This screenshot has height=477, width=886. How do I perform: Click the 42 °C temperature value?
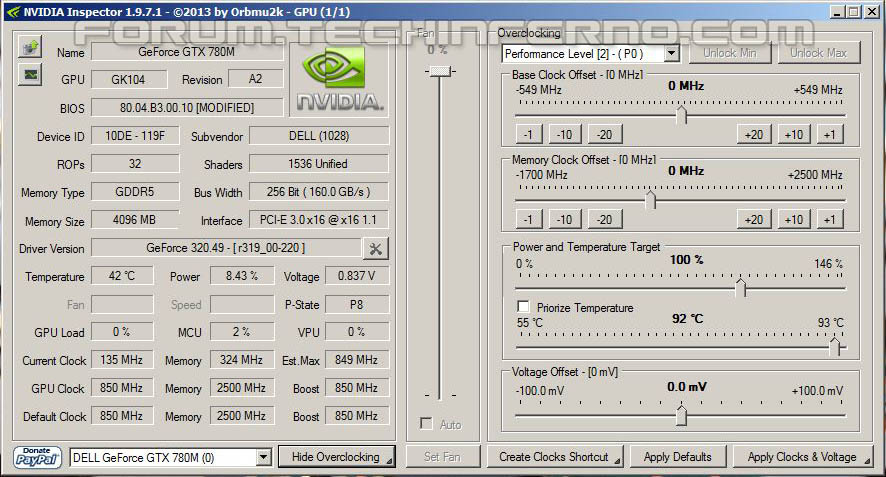122,276
